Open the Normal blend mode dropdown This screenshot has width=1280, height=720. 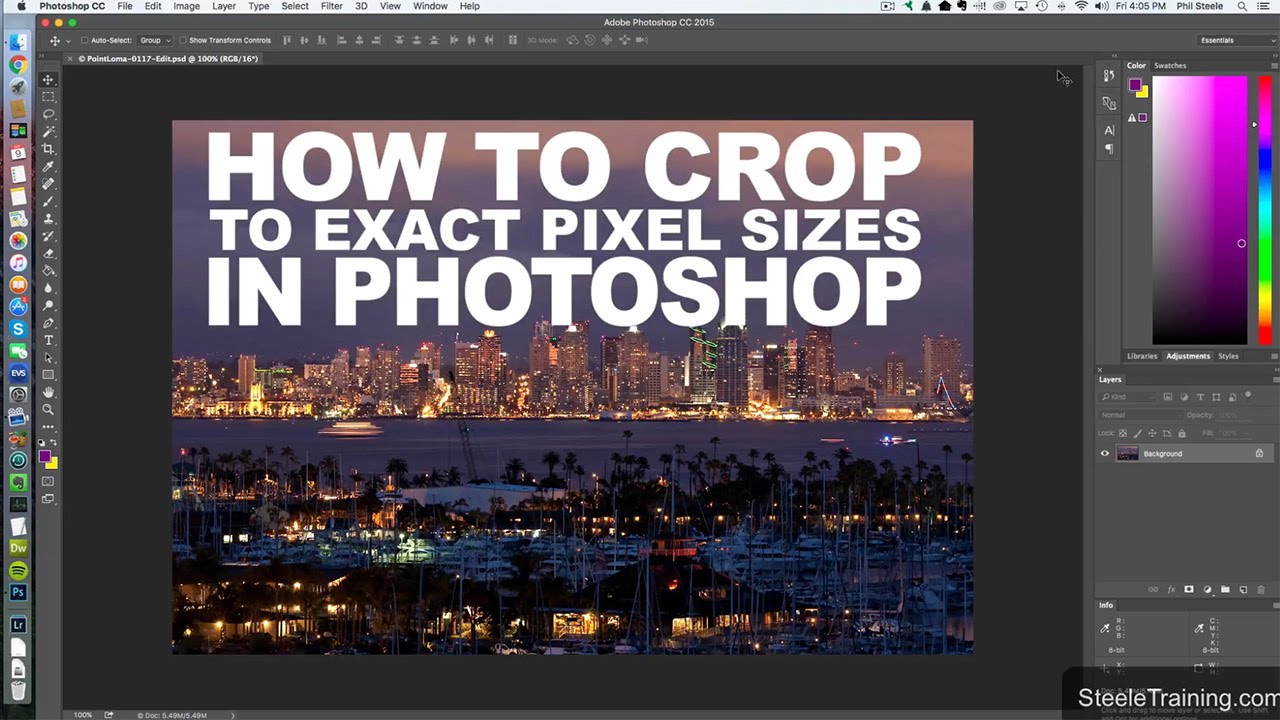tap(1138, 415)
